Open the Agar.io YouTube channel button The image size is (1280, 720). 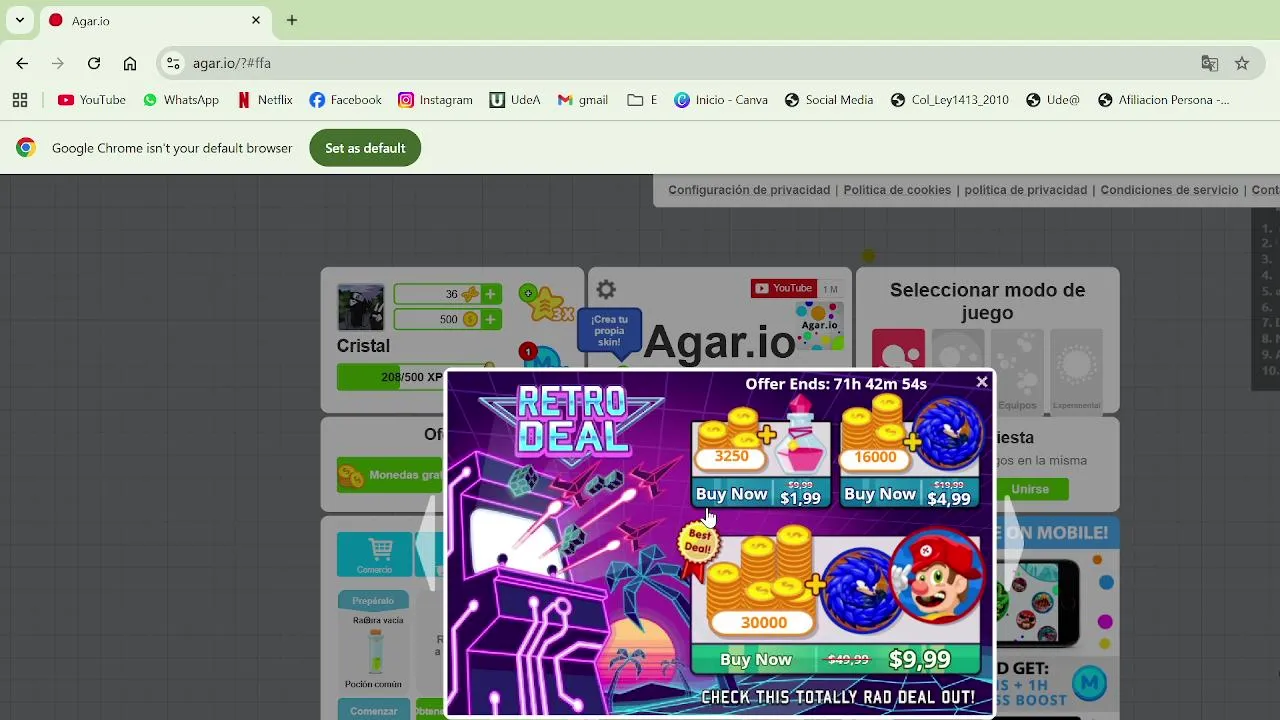click(x=784, y=288)
